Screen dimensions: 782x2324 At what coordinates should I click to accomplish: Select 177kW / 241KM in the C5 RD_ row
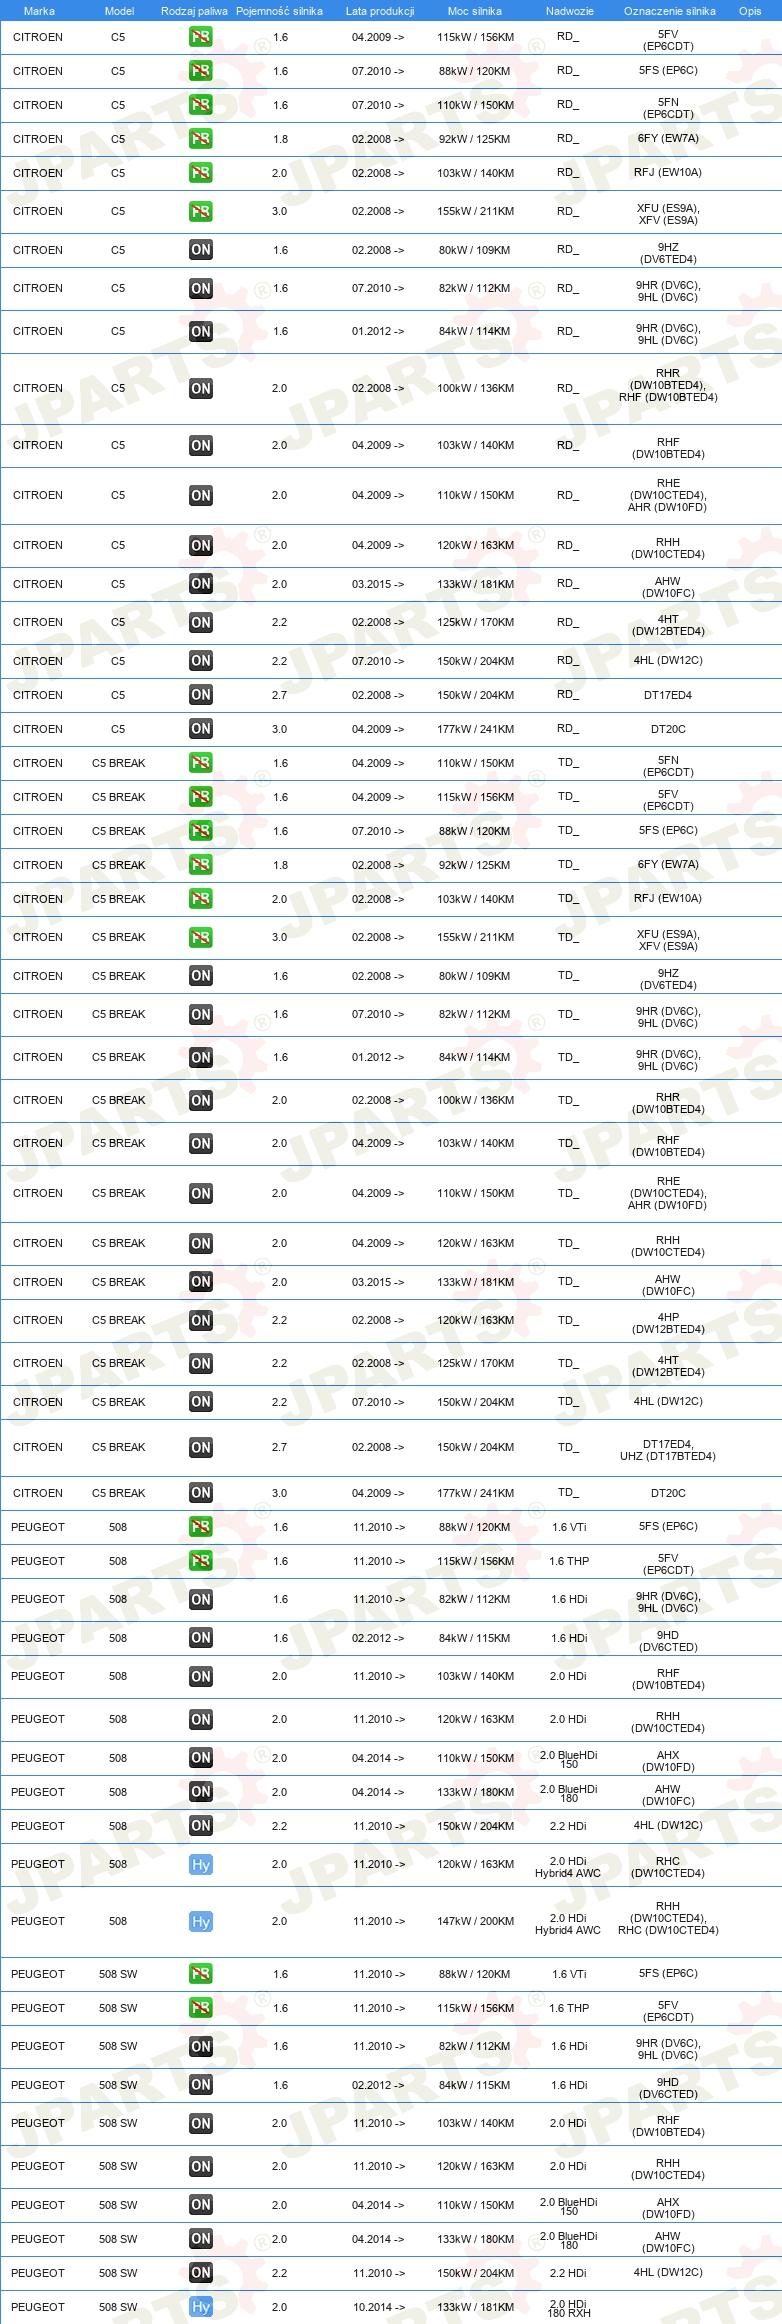pos(475,729)
